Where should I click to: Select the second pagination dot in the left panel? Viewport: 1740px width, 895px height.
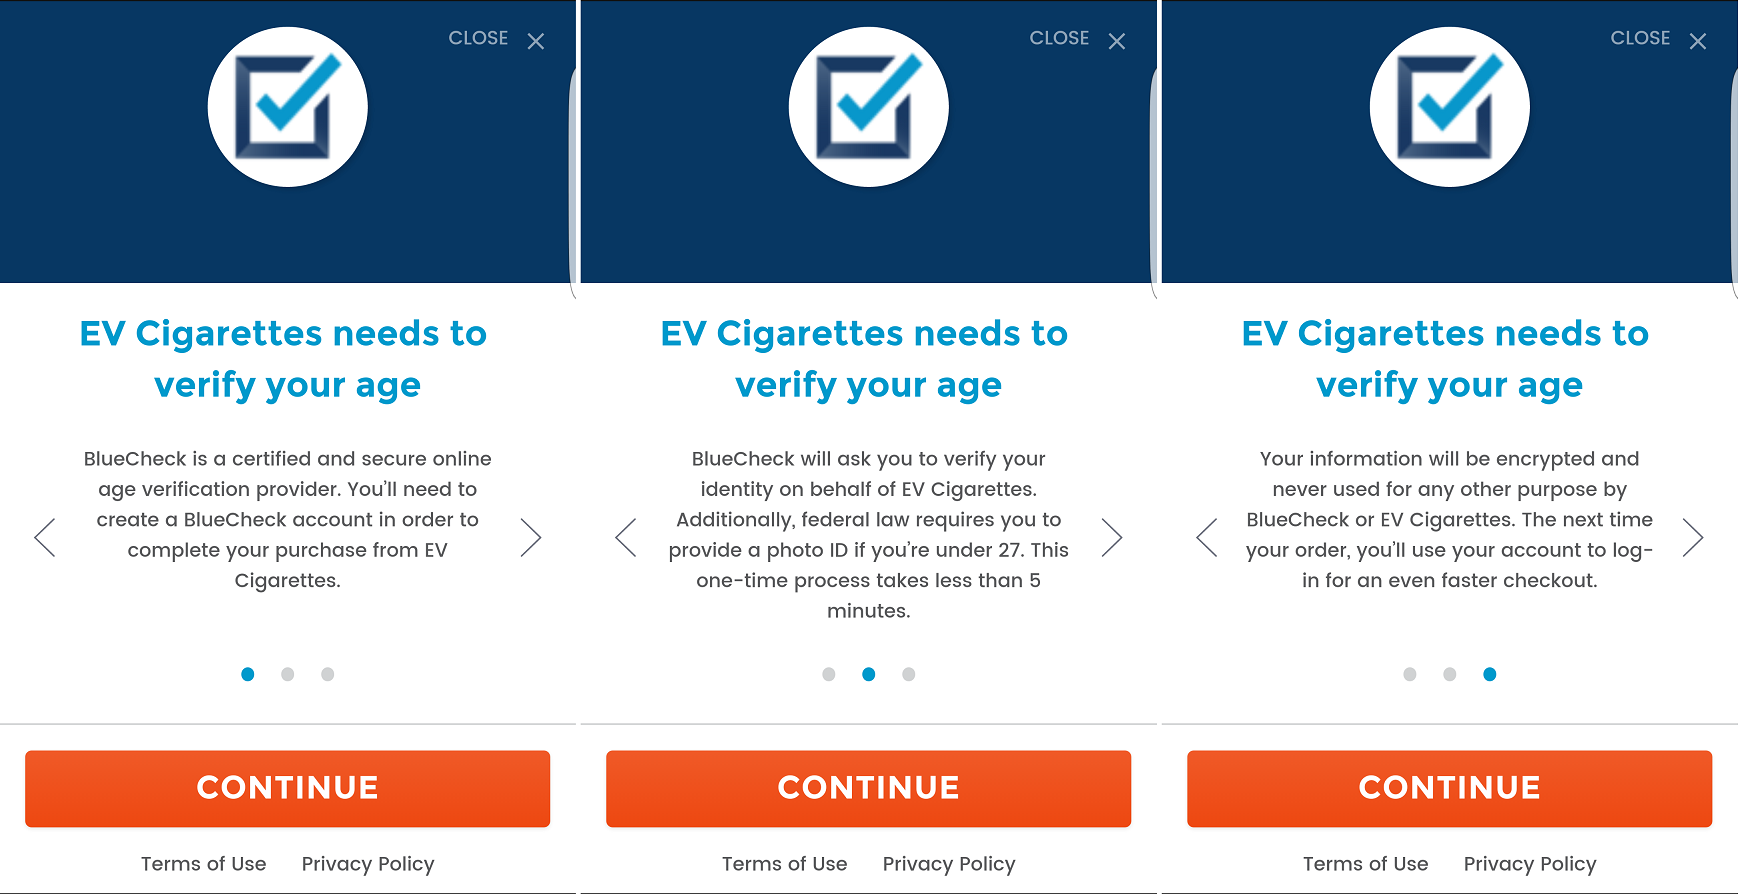tap(287, 674)
